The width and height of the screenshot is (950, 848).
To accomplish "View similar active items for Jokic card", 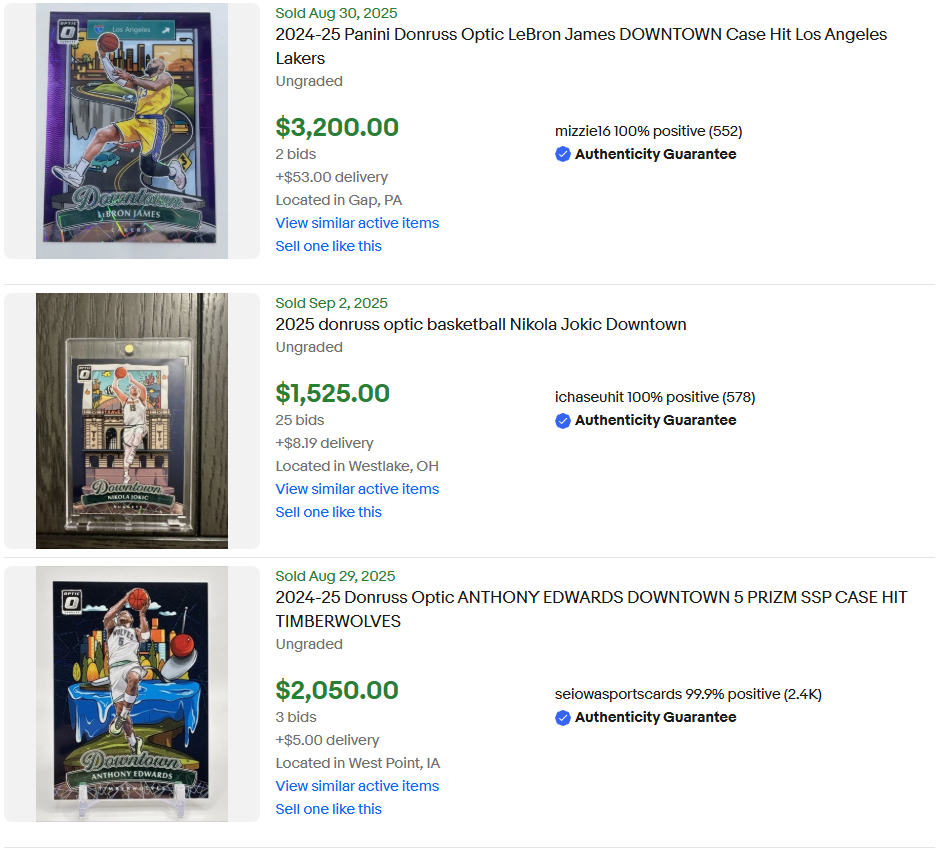I will pyautogui.click(x=357, y=489).
